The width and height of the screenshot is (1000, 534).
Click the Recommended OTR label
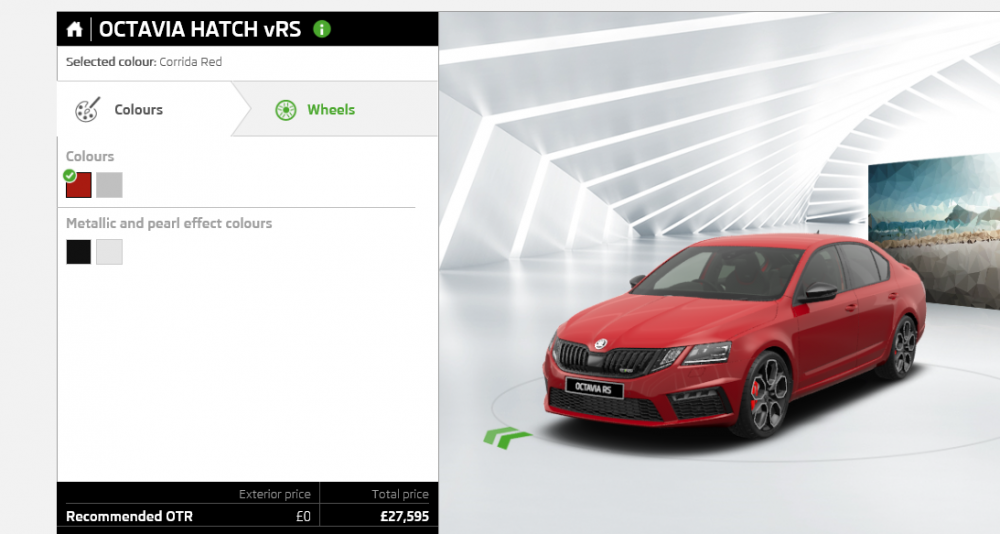(129, 516)
